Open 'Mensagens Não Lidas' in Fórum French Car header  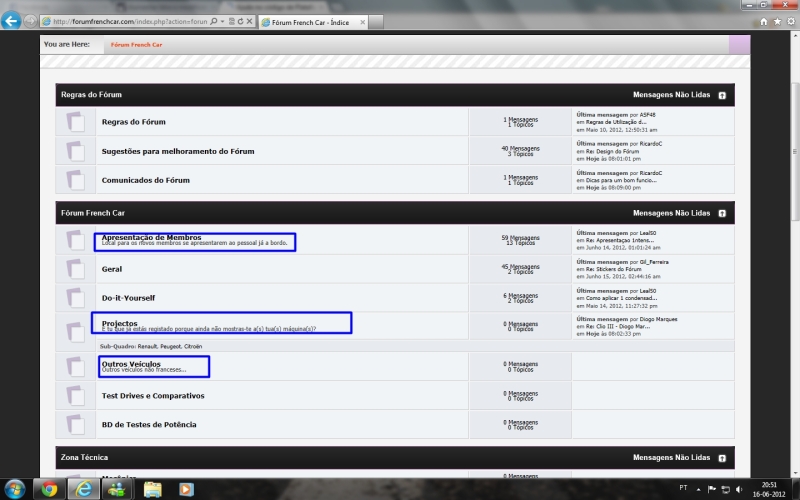pyautogui.click(x=671, y=213)
